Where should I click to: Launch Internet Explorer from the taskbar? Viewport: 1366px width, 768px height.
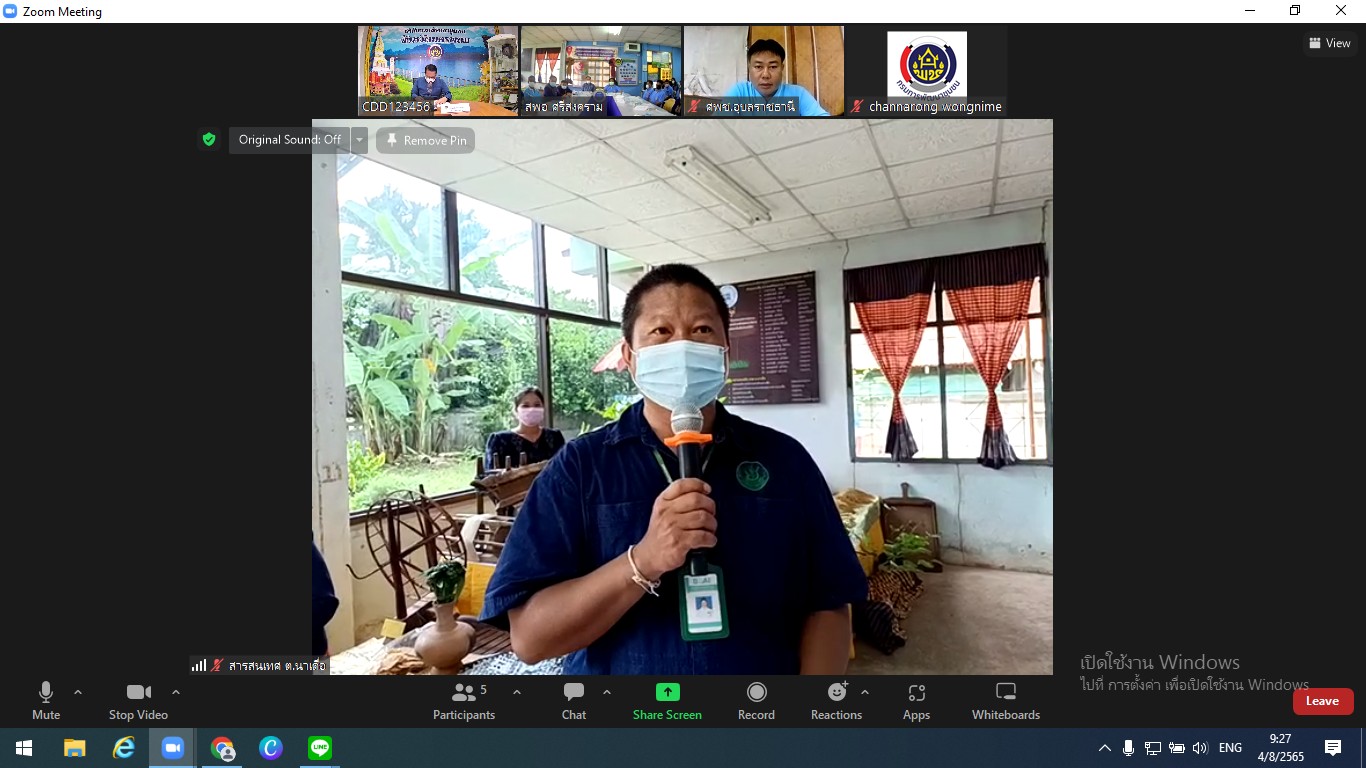[x=124, y=748]
